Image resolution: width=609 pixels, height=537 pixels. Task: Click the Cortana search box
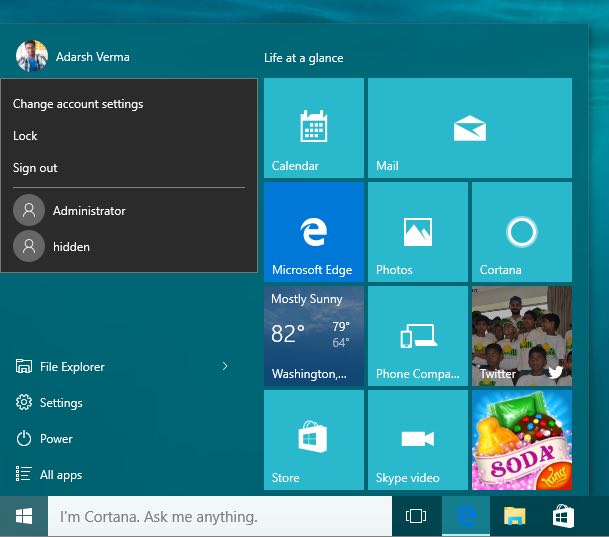point(220,517)
